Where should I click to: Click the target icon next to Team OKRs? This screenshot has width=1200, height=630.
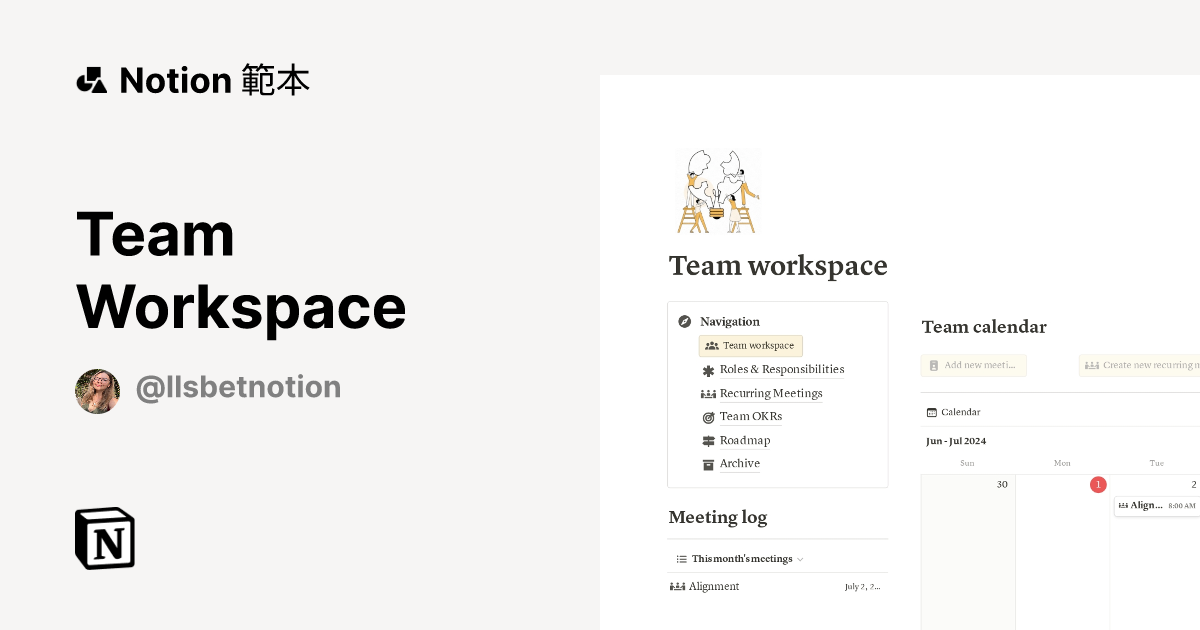[x=708, y=417]
